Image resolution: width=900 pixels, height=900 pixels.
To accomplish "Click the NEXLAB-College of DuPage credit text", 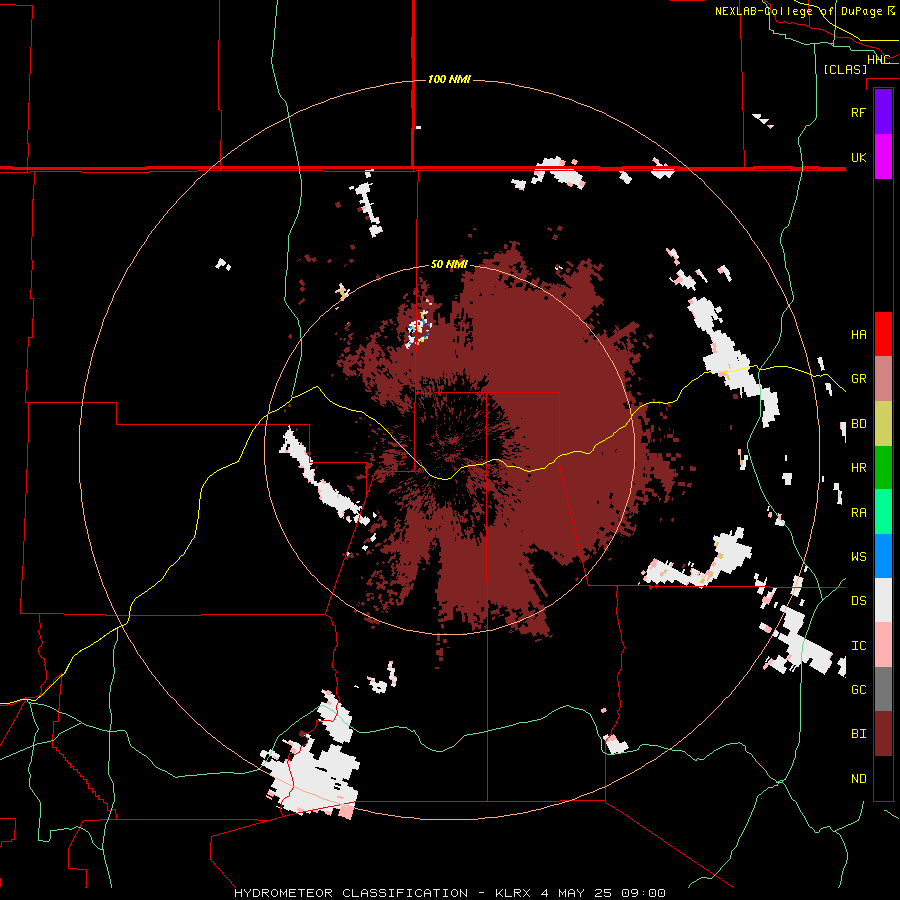I will click(x=799, y=11).
